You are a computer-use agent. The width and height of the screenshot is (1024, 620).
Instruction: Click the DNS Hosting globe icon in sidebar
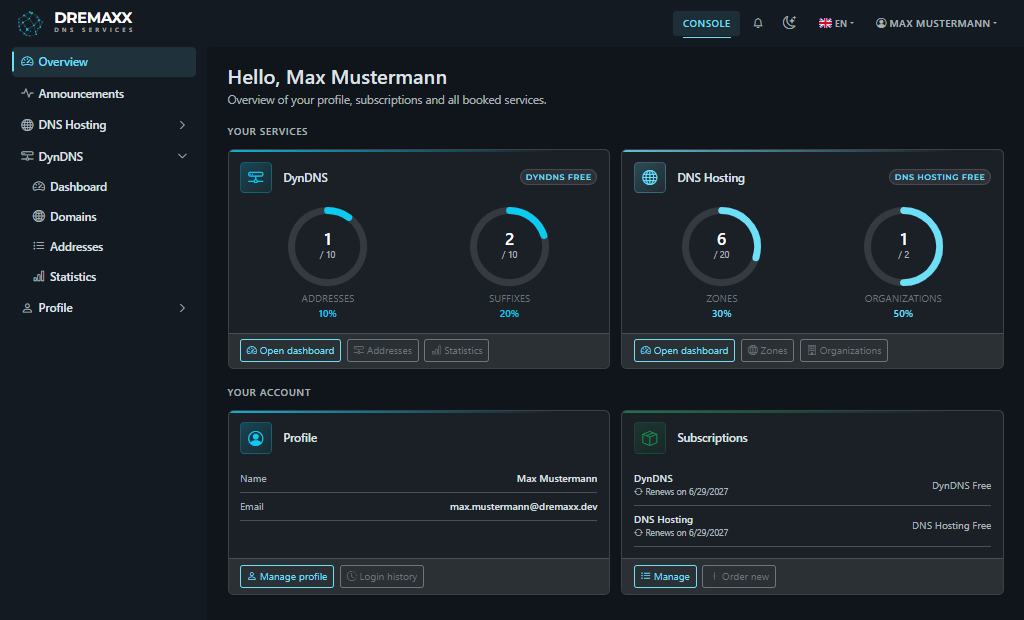click(27, 125)
